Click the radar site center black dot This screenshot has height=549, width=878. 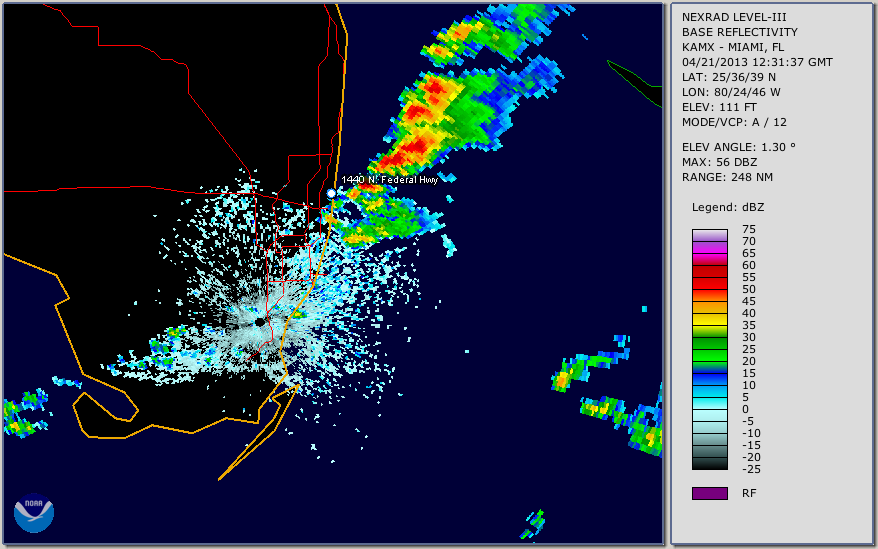pos(260,322)
